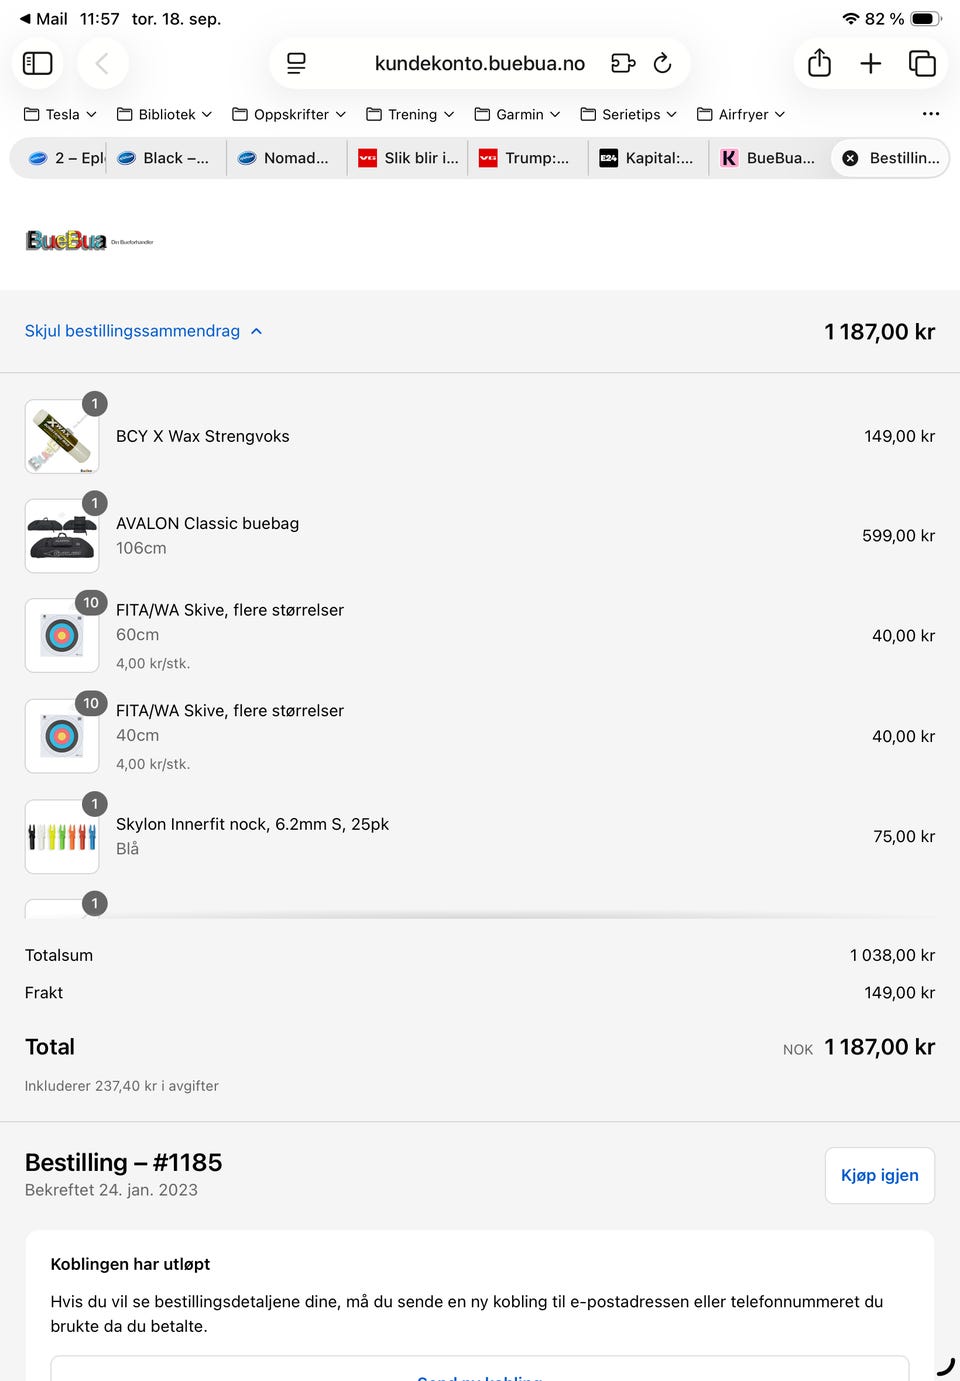Open the Share sheet icon

(819, 64)
